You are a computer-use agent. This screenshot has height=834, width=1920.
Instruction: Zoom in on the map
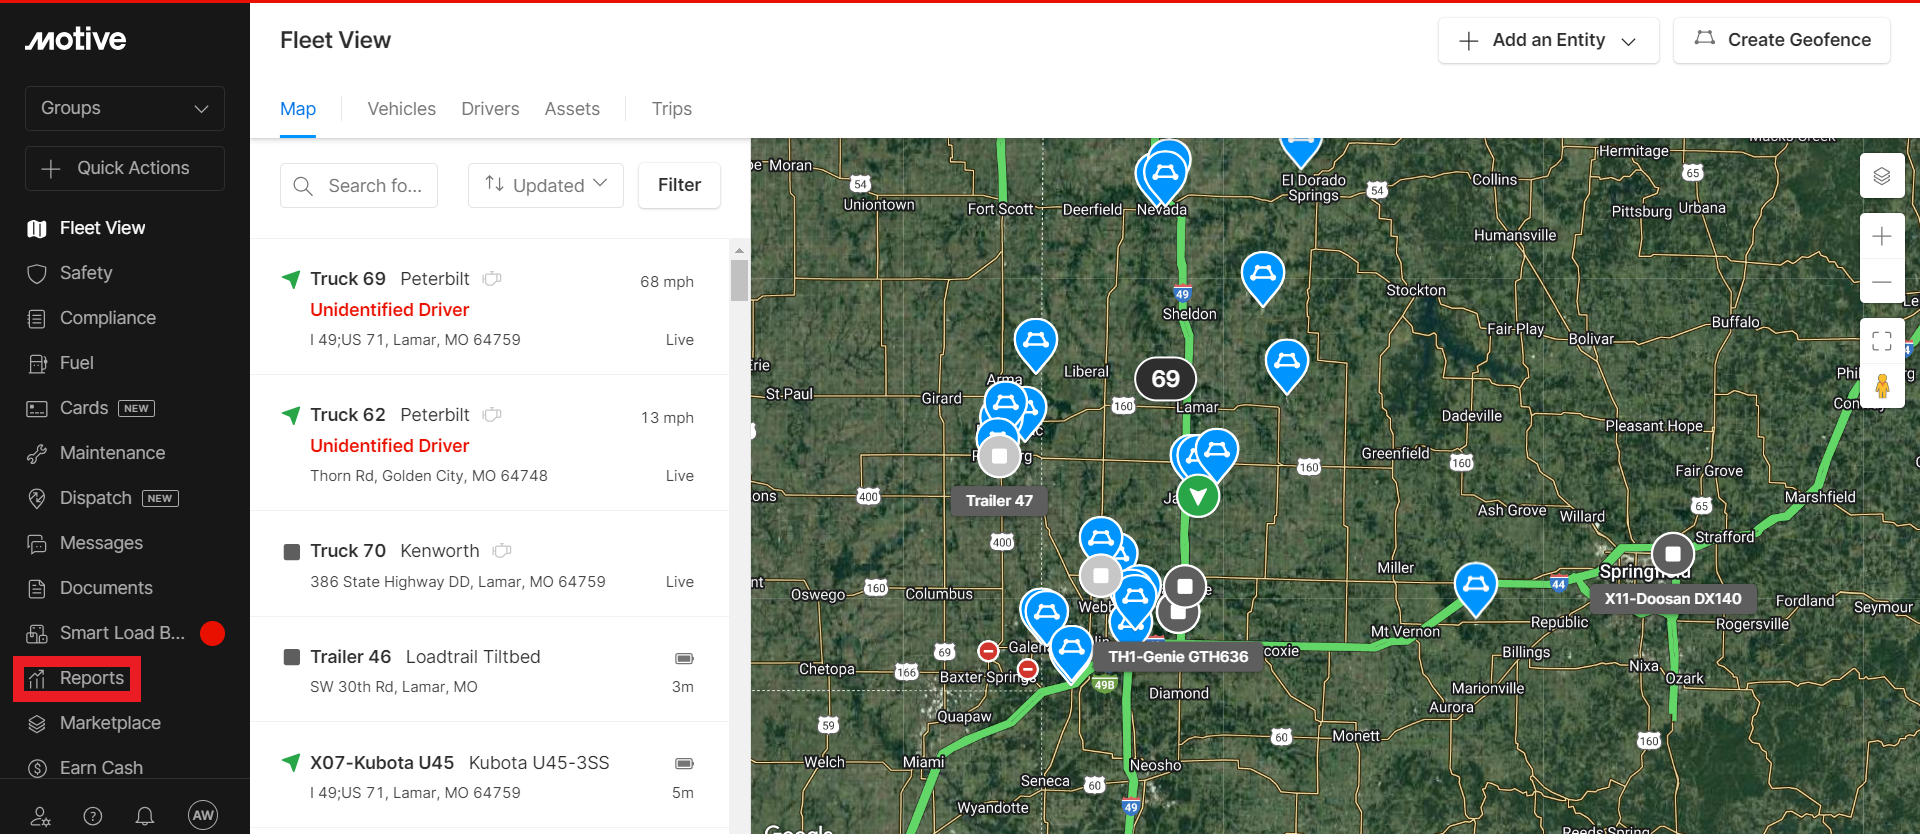(x=1882, y=237)
